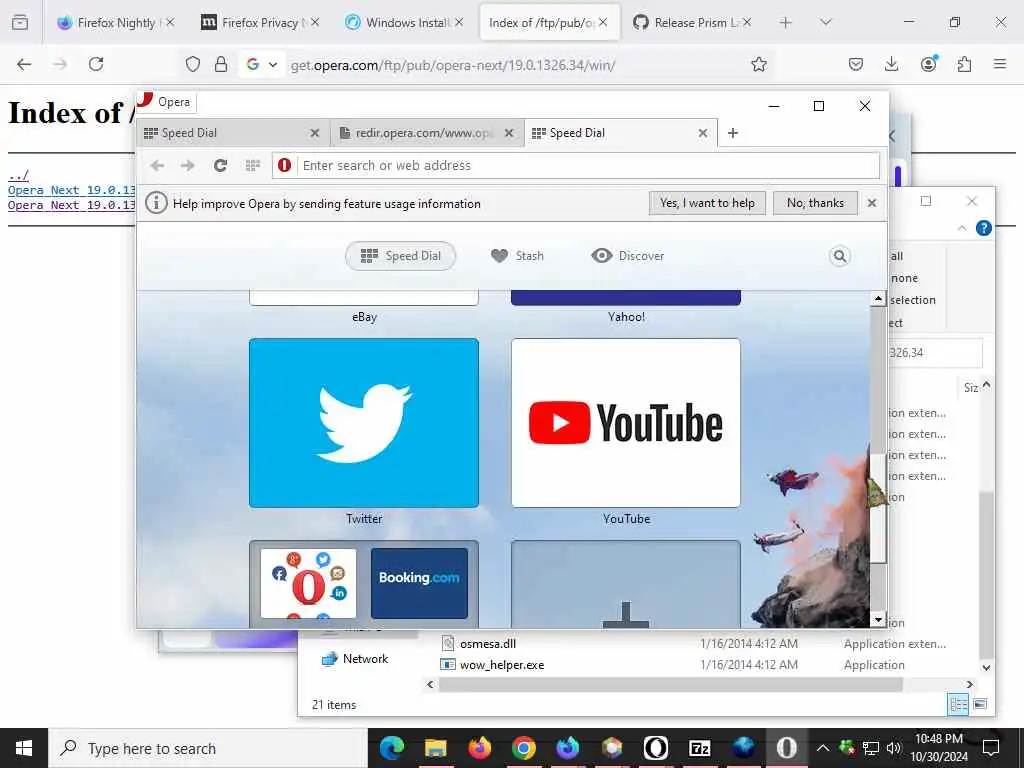Open the Opera social icons thumbnail

coord(308,583)
